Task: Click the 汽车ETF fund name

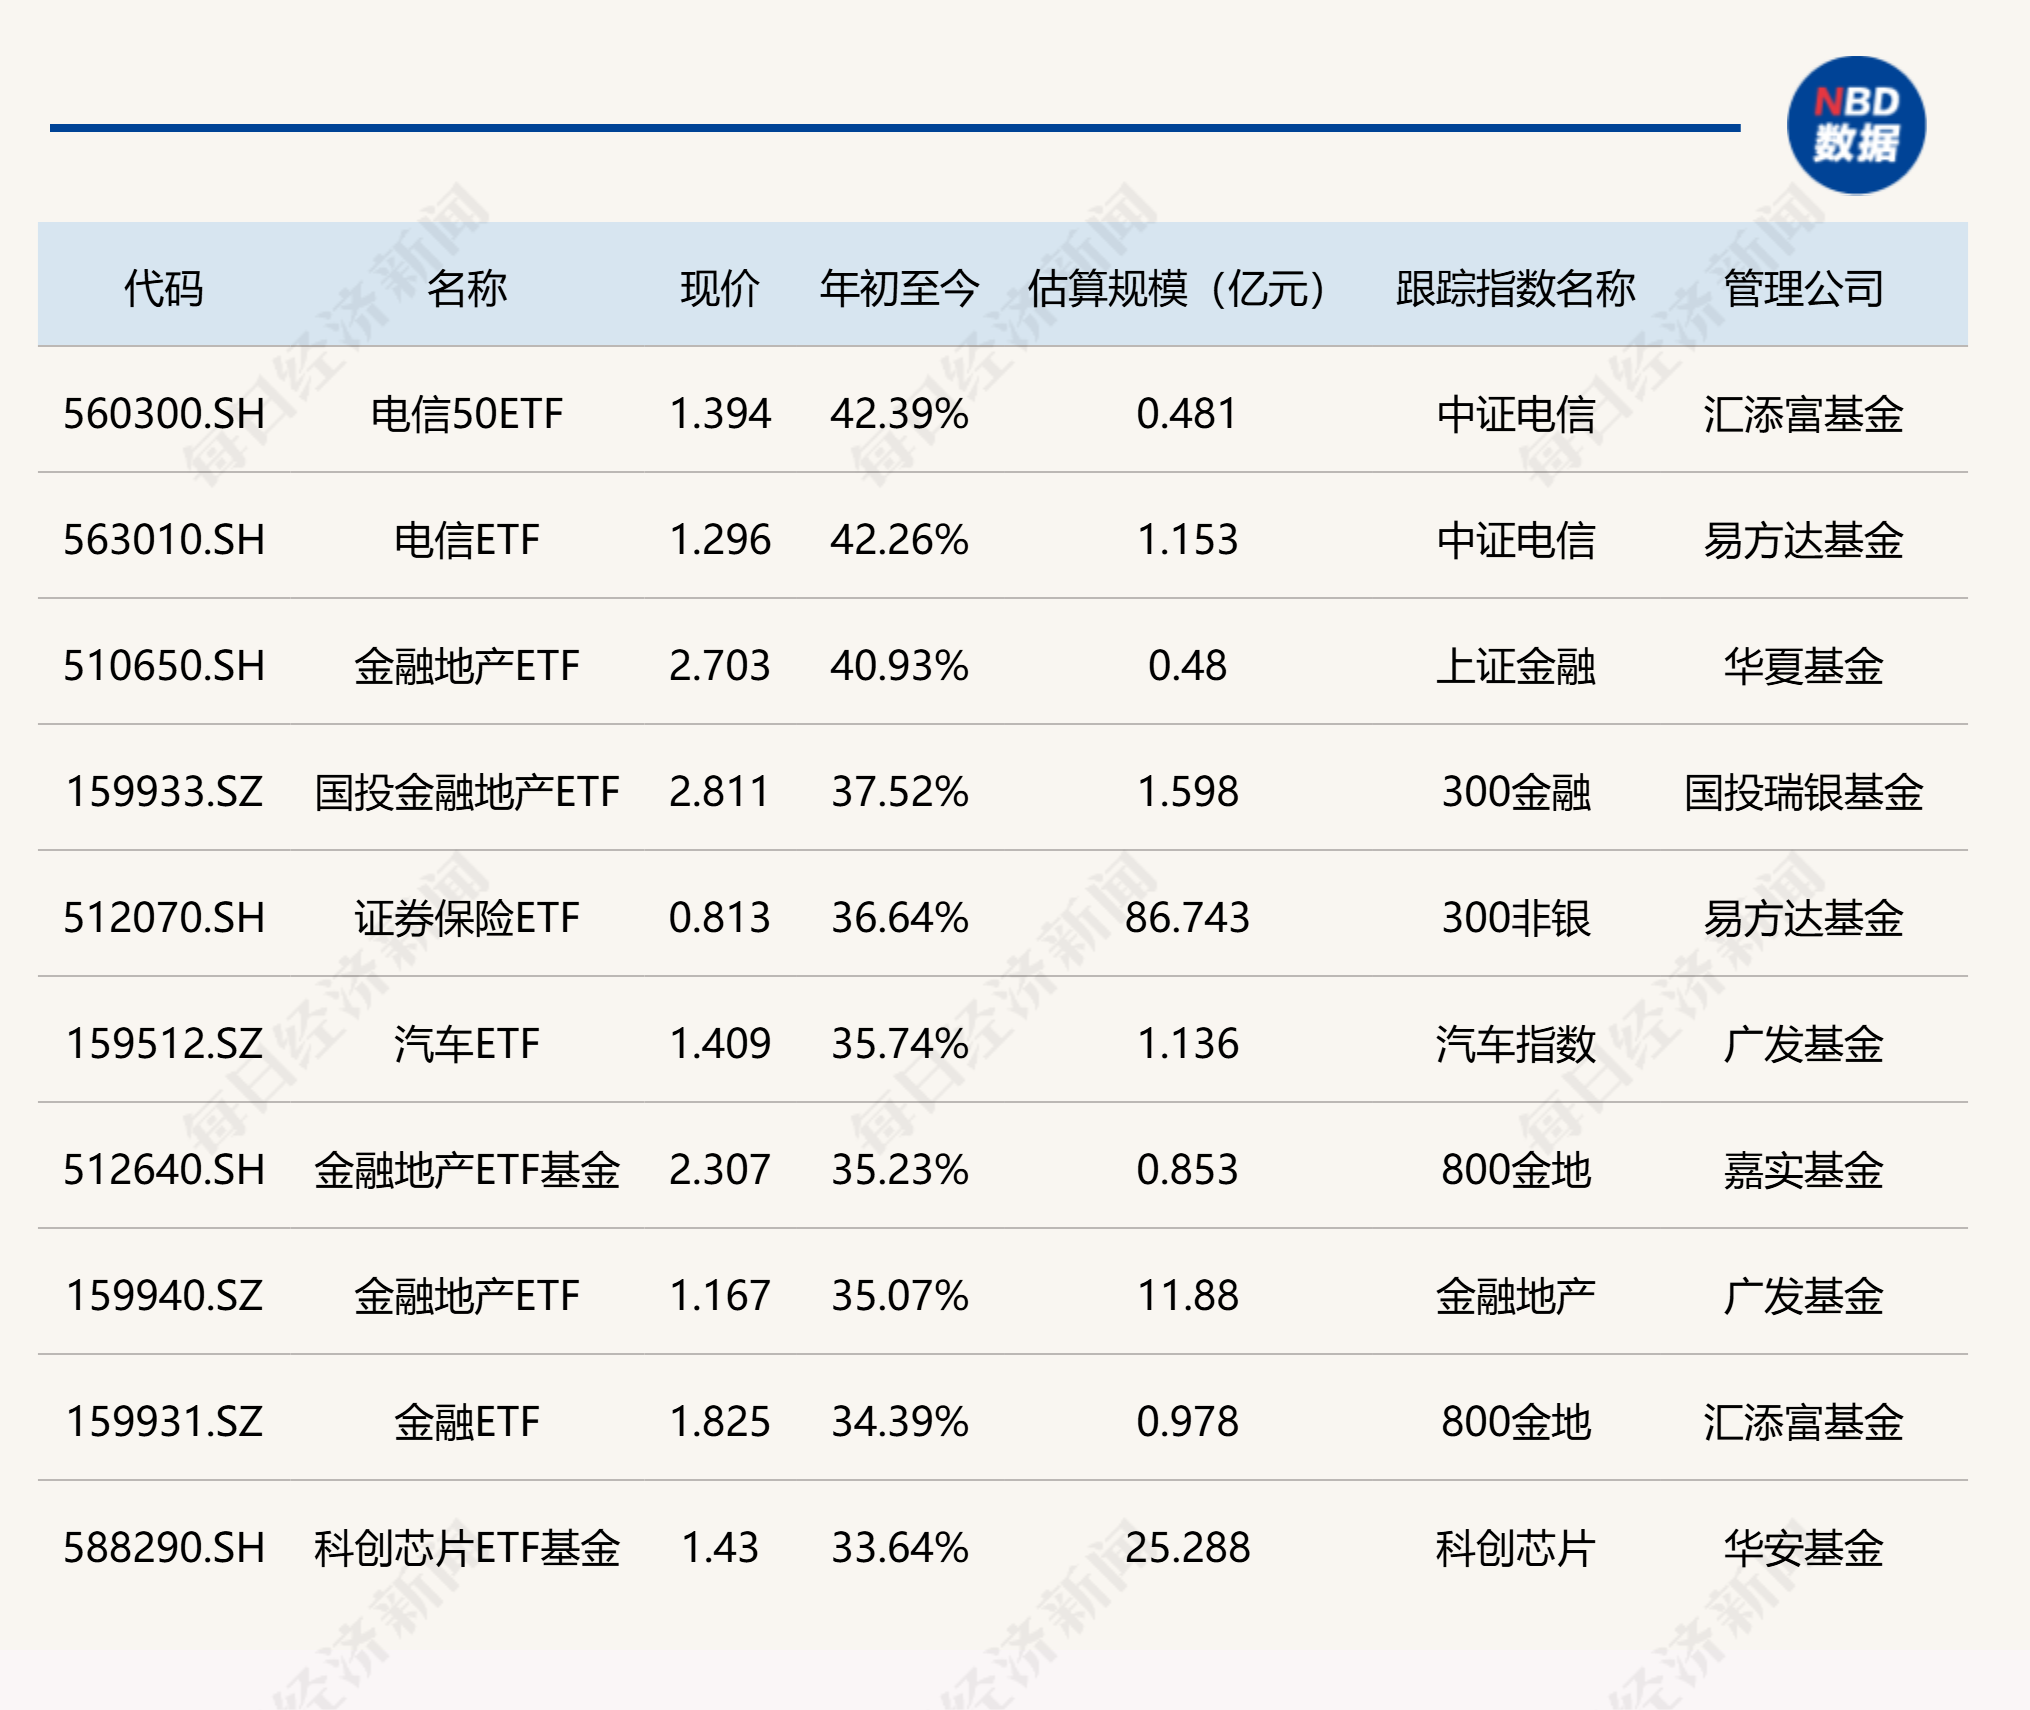Action: point(467,1044)
